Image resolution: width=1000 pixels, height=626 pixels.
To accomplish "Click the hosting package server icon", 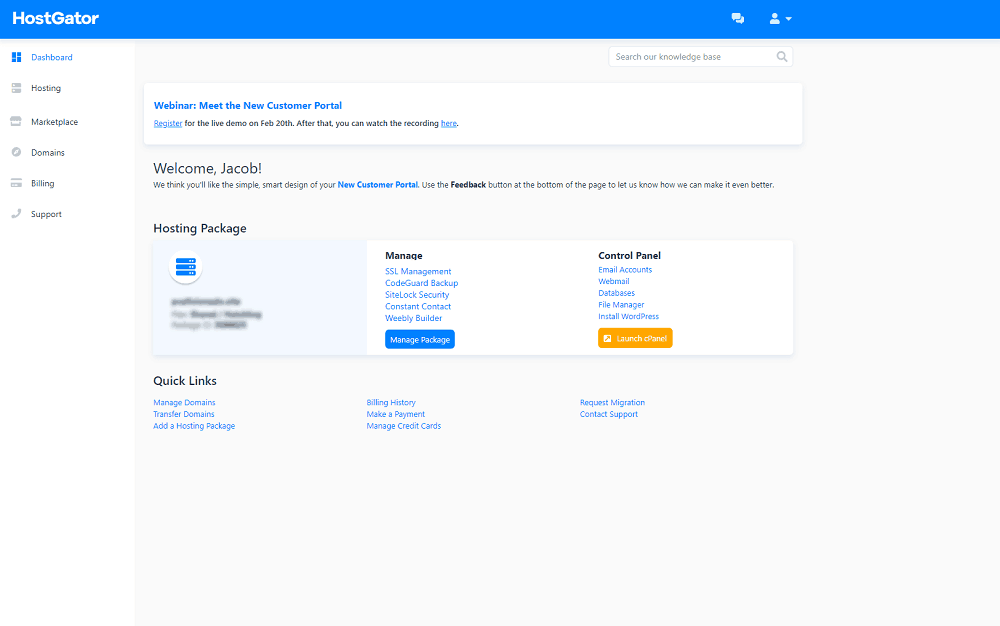I will click(x=186, y=266).
